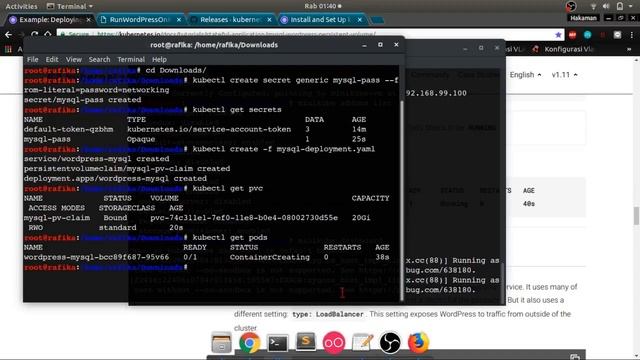Open the terminal Help menu
This screenshot has height=360, width=640.
click(x=159, y=60)
